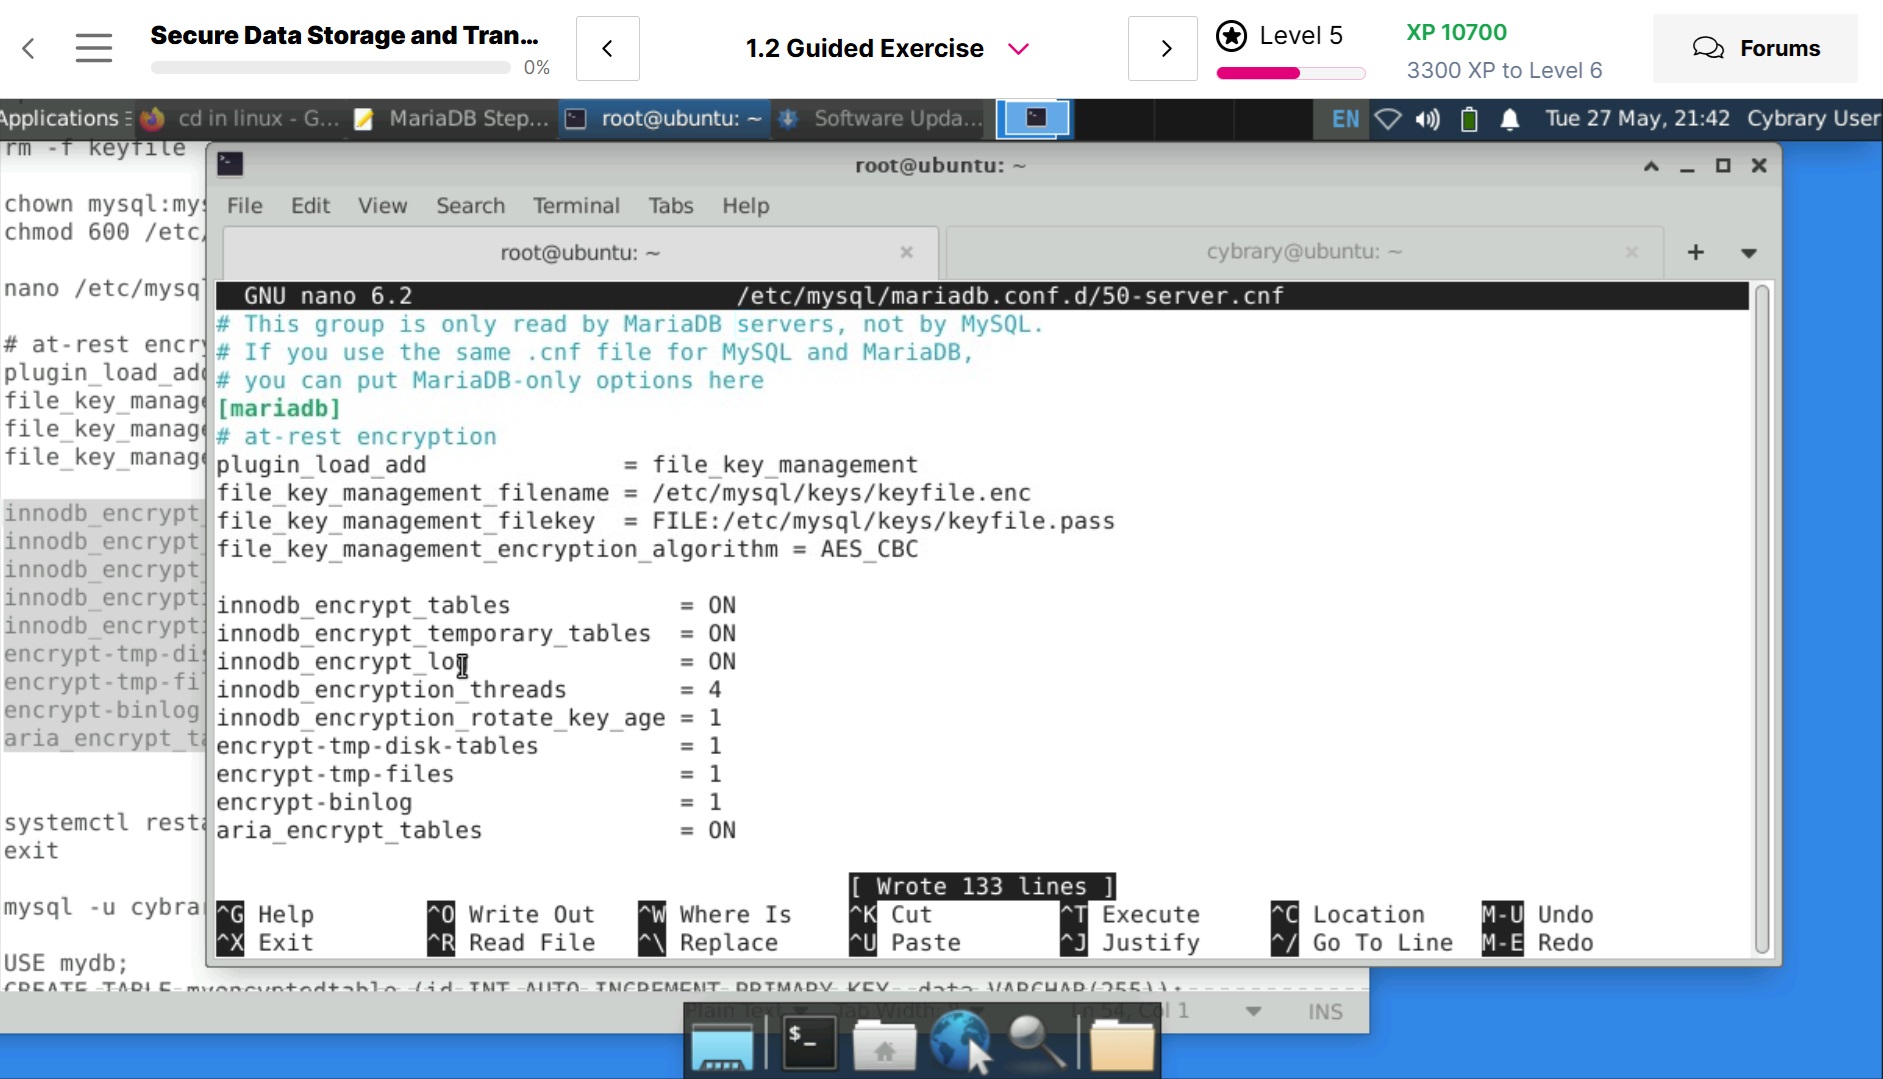
Task: Click the innodb_encryption_threads line
Action: pyautogui.click(x=469, y=690)
